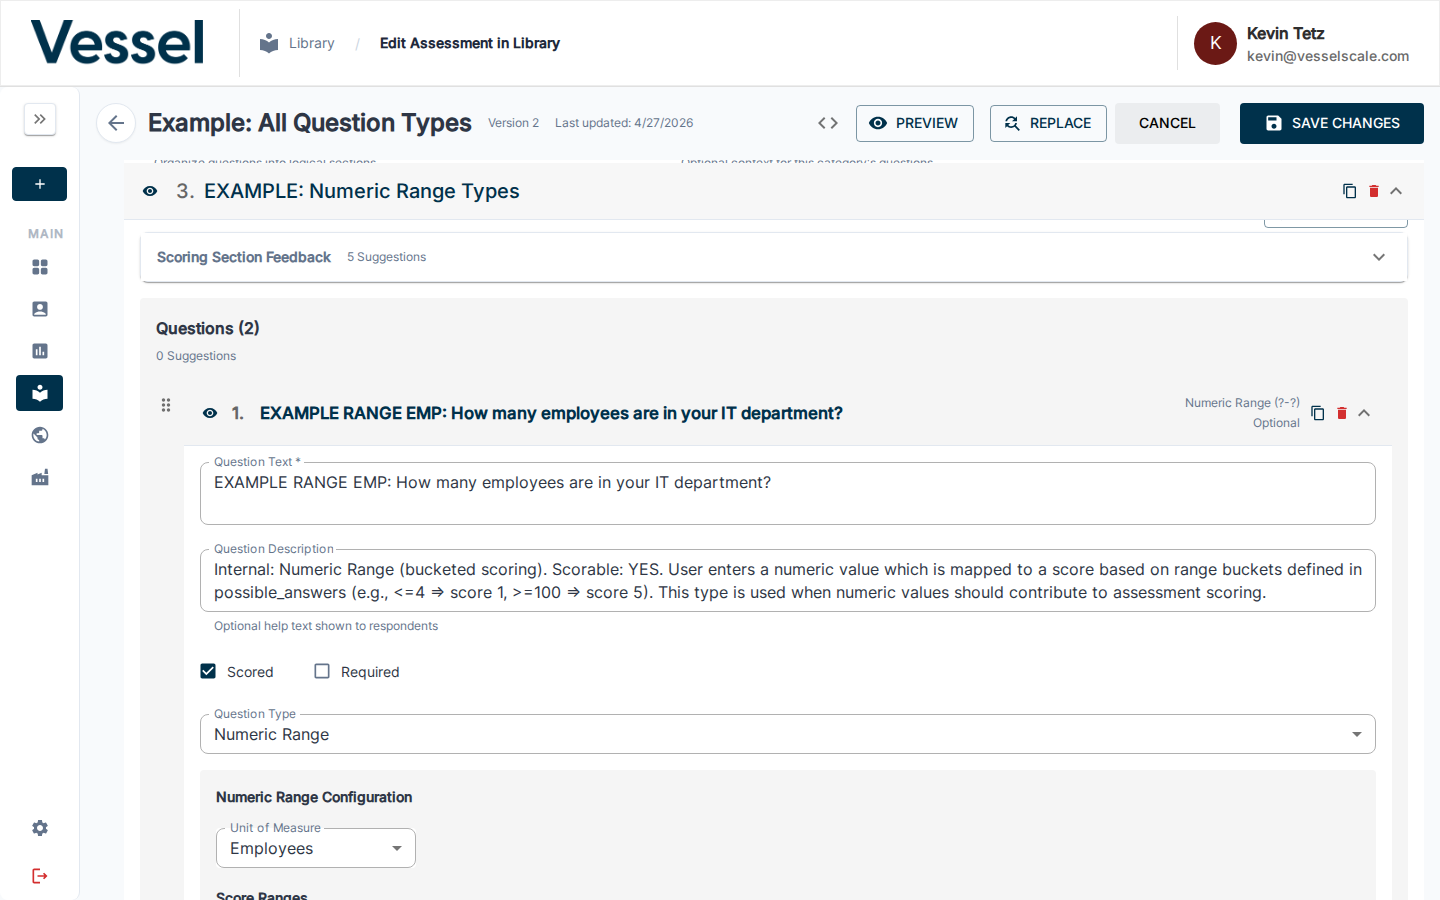Toggle visibility eye of section 3

[150, 191]
